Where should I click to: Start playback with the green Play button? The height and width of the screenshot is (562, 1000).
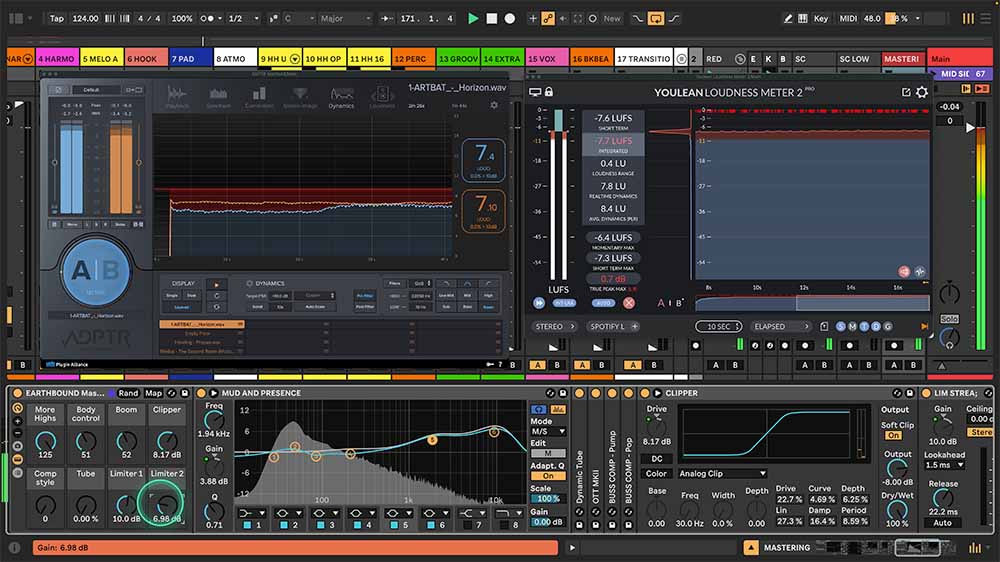(473, 18)
